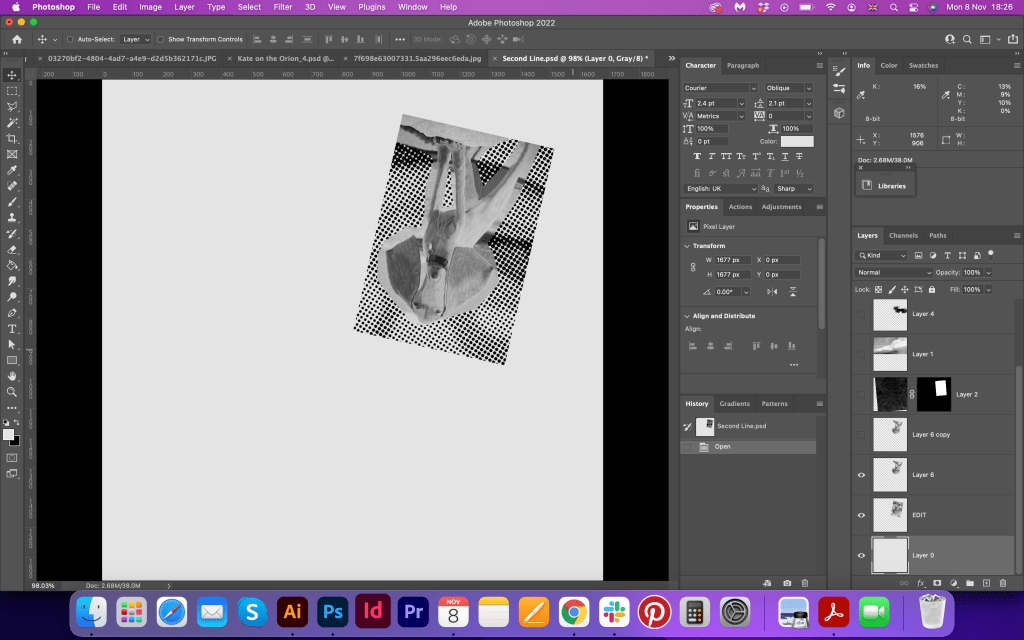Click the Libraries panel button
The height and width of the screenshot is (640, 1024).
tap(883, 186)
